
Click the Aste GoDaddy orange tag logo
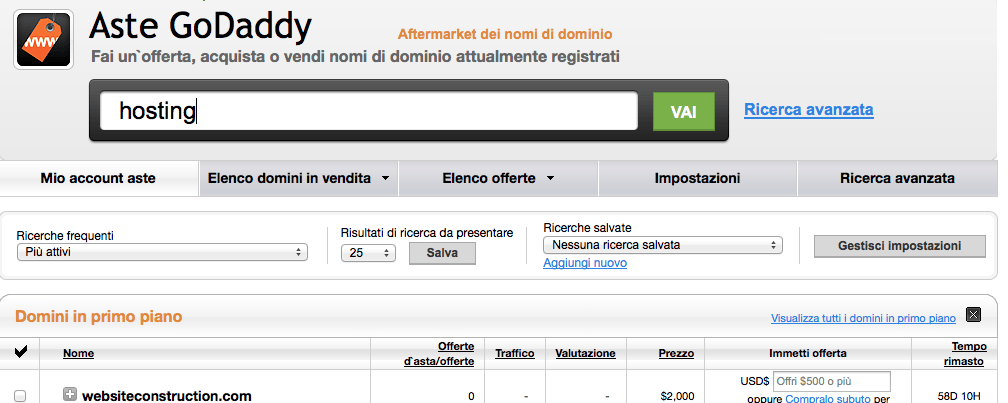[x=43, y=40]
